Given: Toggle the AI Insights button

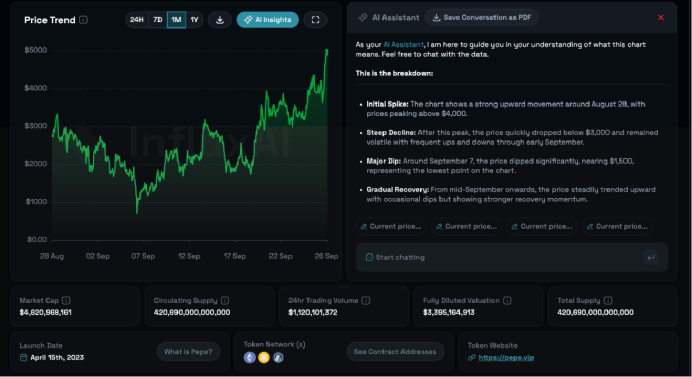Looking at the screenshot, I should tap(267, 20).
